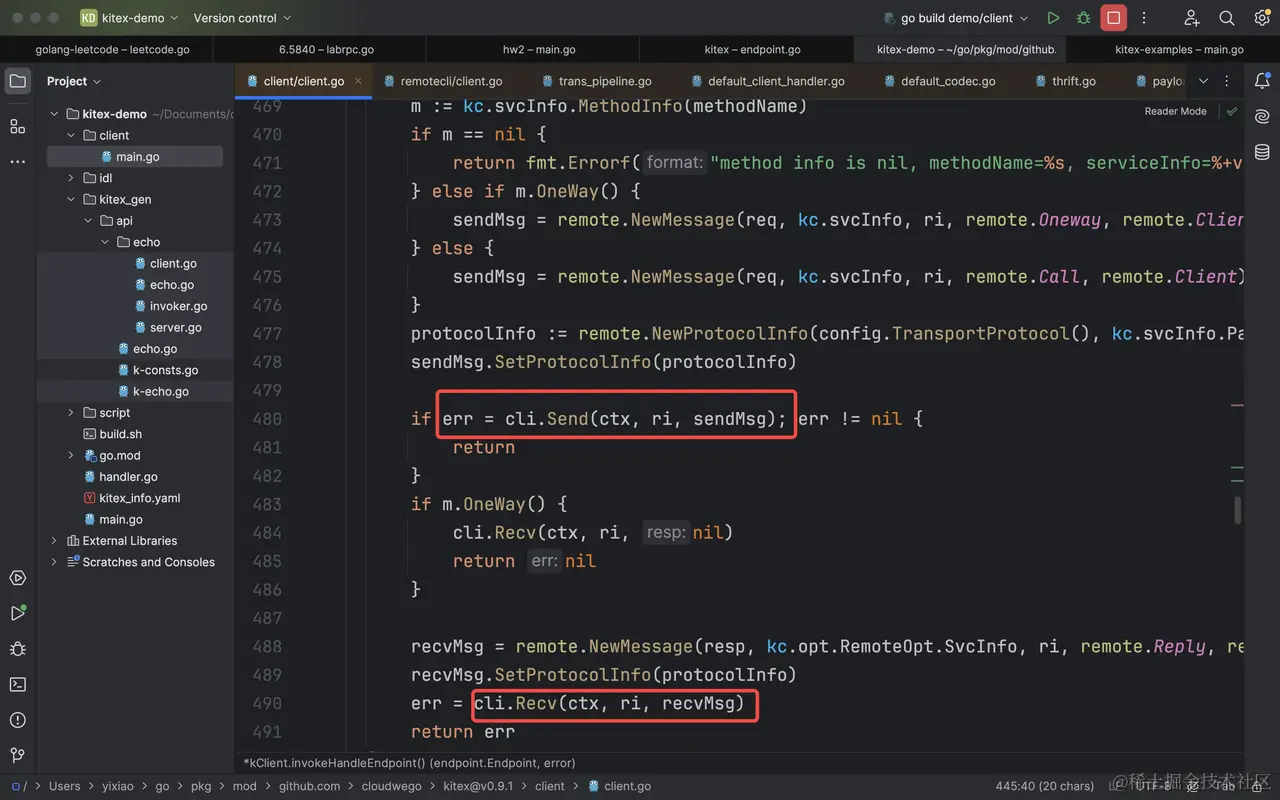Switch to thrift.go tab

click(x=1065, y=81)
